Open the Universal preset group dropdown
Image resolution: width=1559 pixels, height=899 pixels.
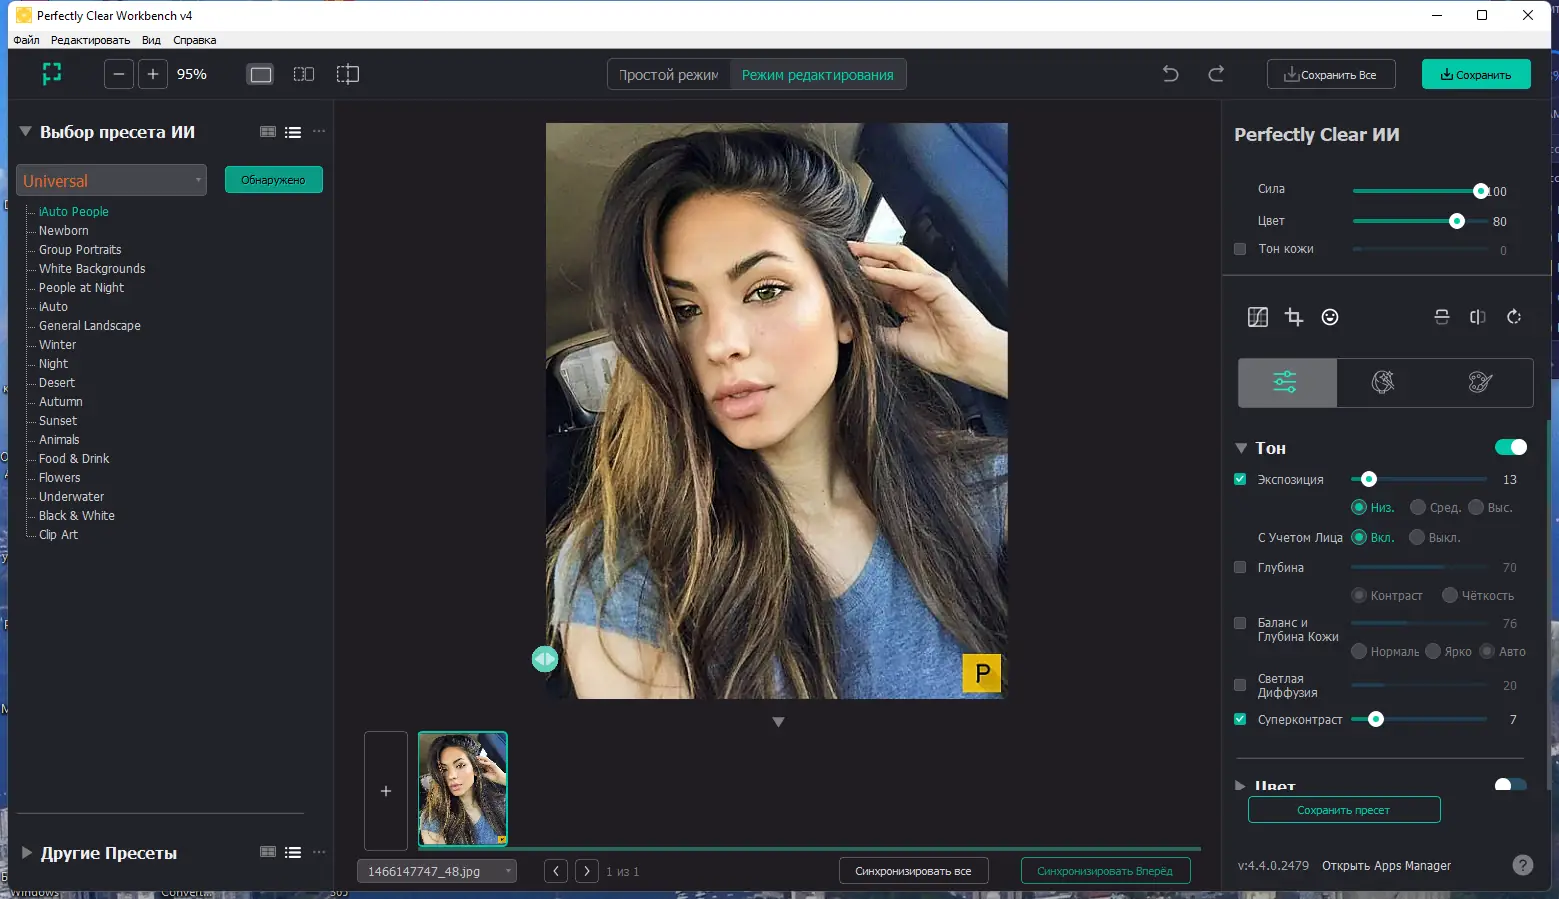point(111,180)
